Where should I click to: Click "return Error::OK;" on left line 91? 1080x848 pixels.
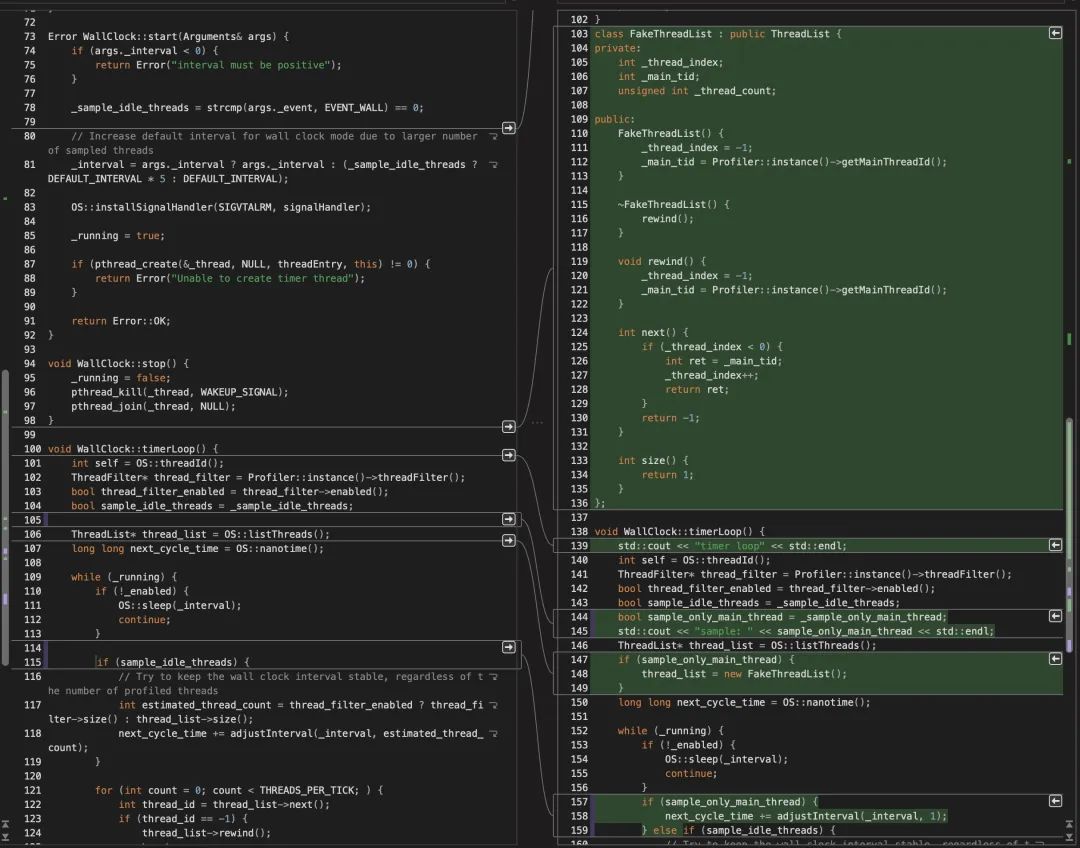point(121,321)
